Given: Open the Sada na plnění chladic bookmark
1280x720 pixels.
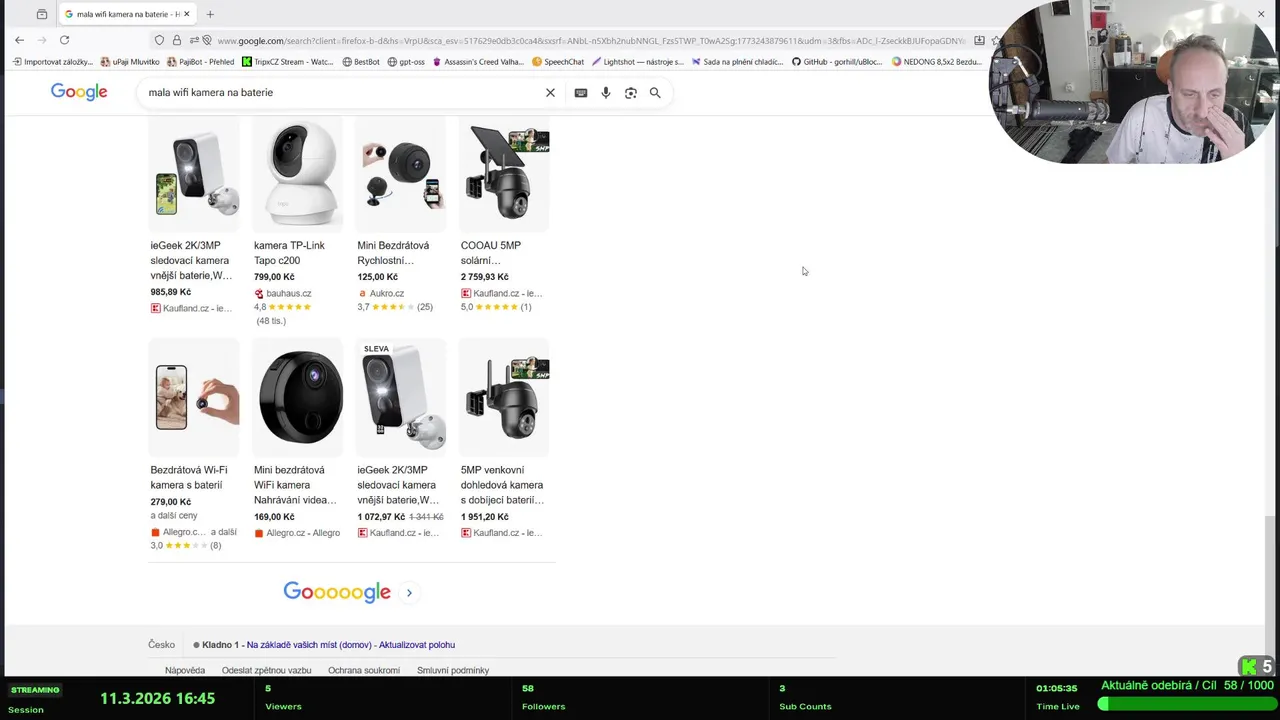Looking at the screenshot, I should (738, 62).
